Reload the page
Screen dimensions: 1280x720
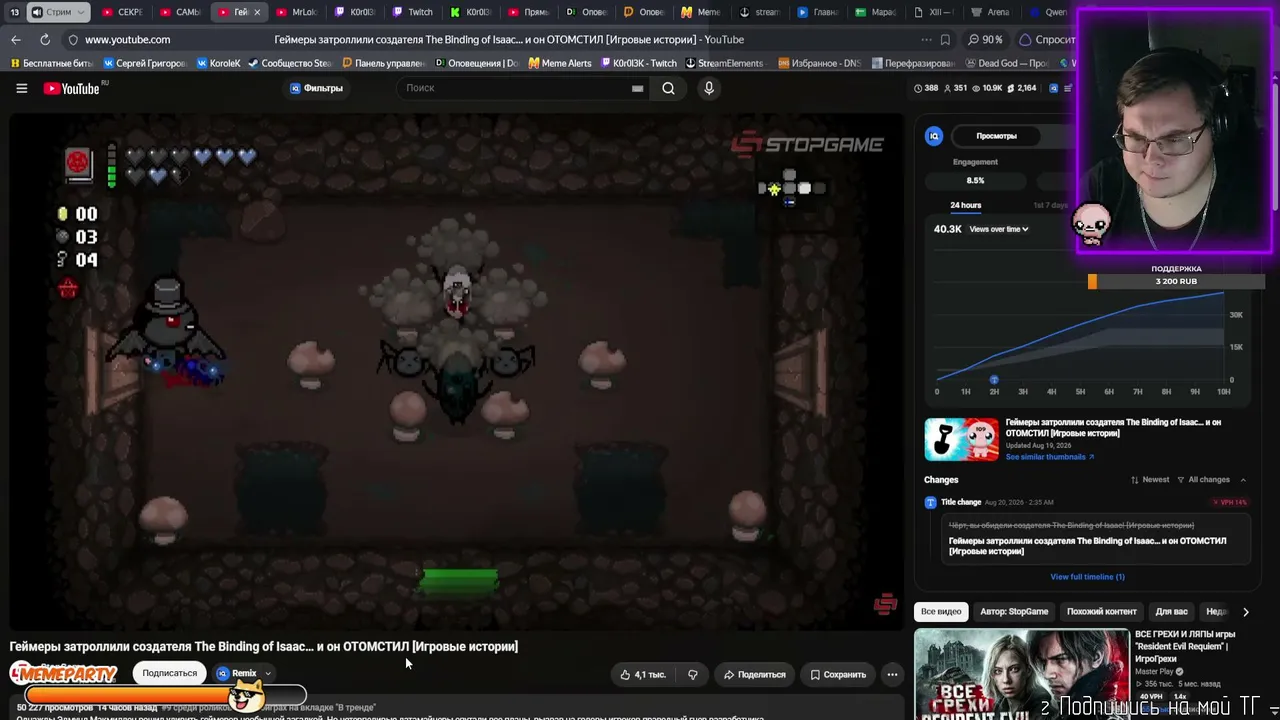pyautogui.click(x=45, y=39)
